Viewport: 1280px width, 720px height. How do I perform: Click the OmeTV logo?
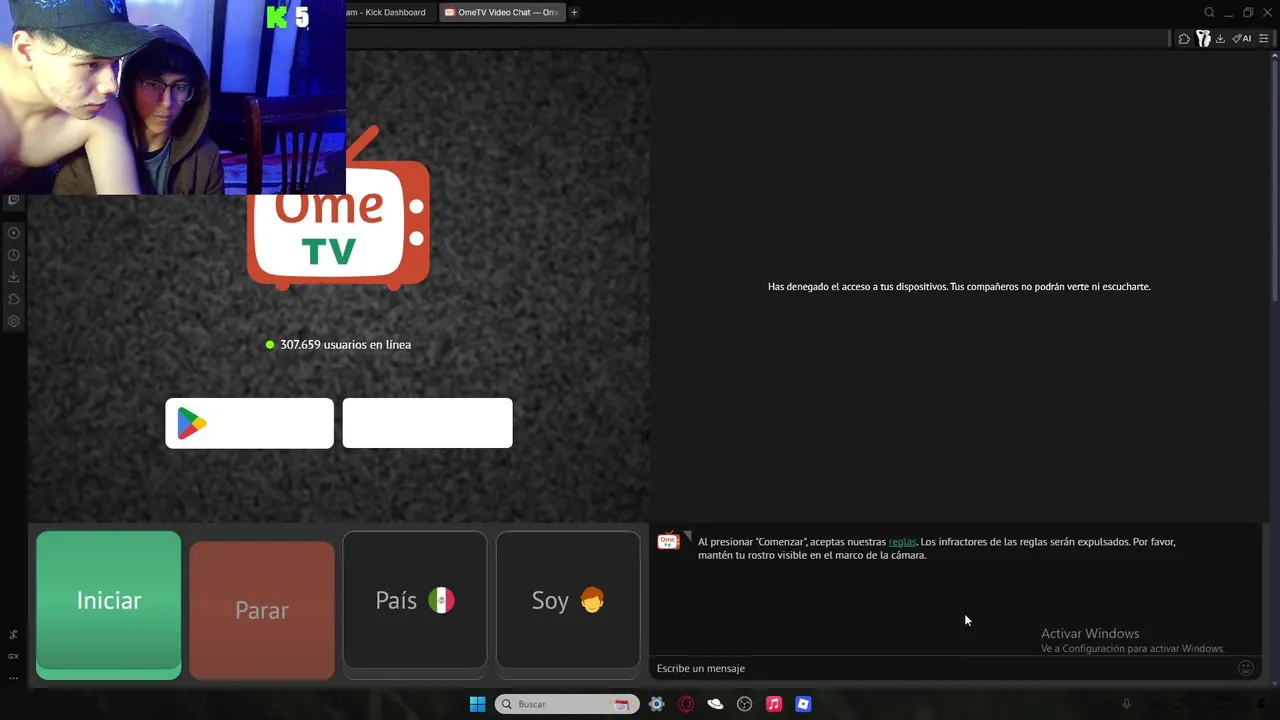pyautogui.click(x=338, y=208)
